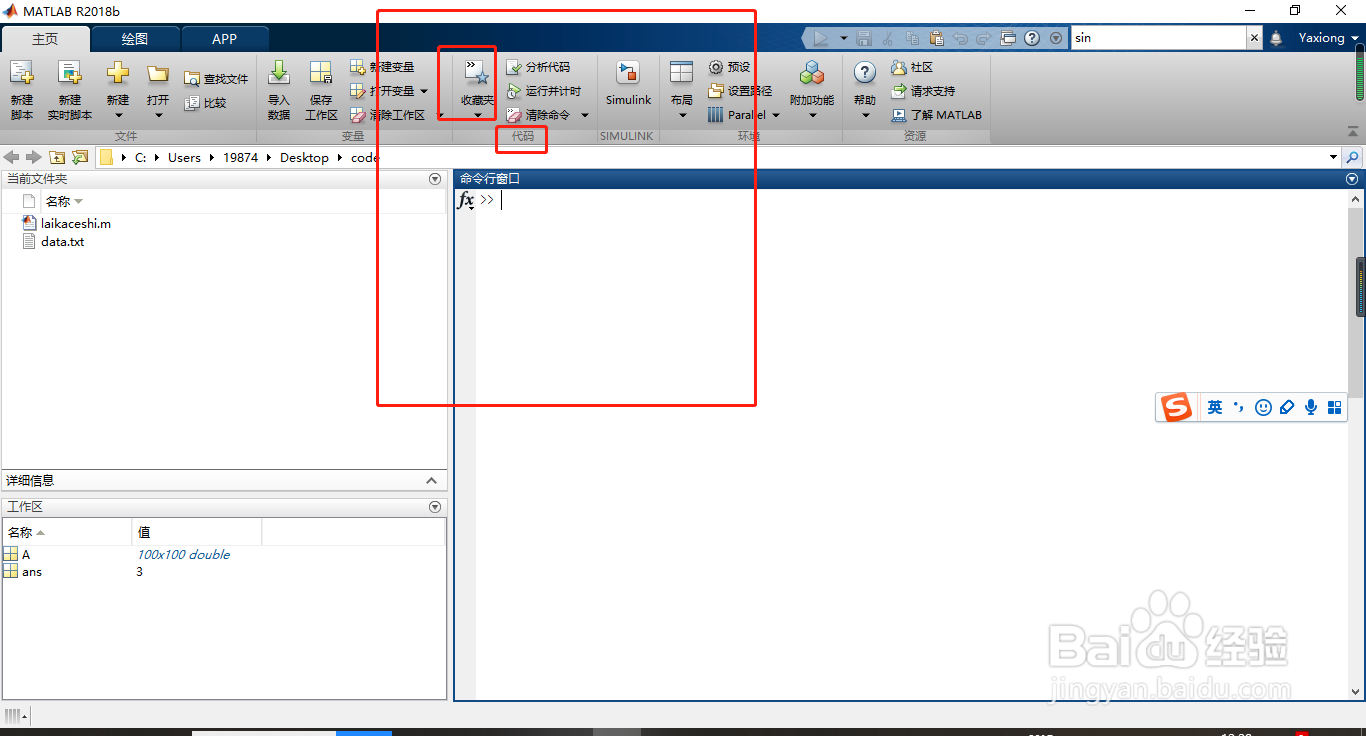The width and height of the screenshot is (1366, 736).
Task: Click the Sogou microphone voice input icon
Action: coord(1311,408)
